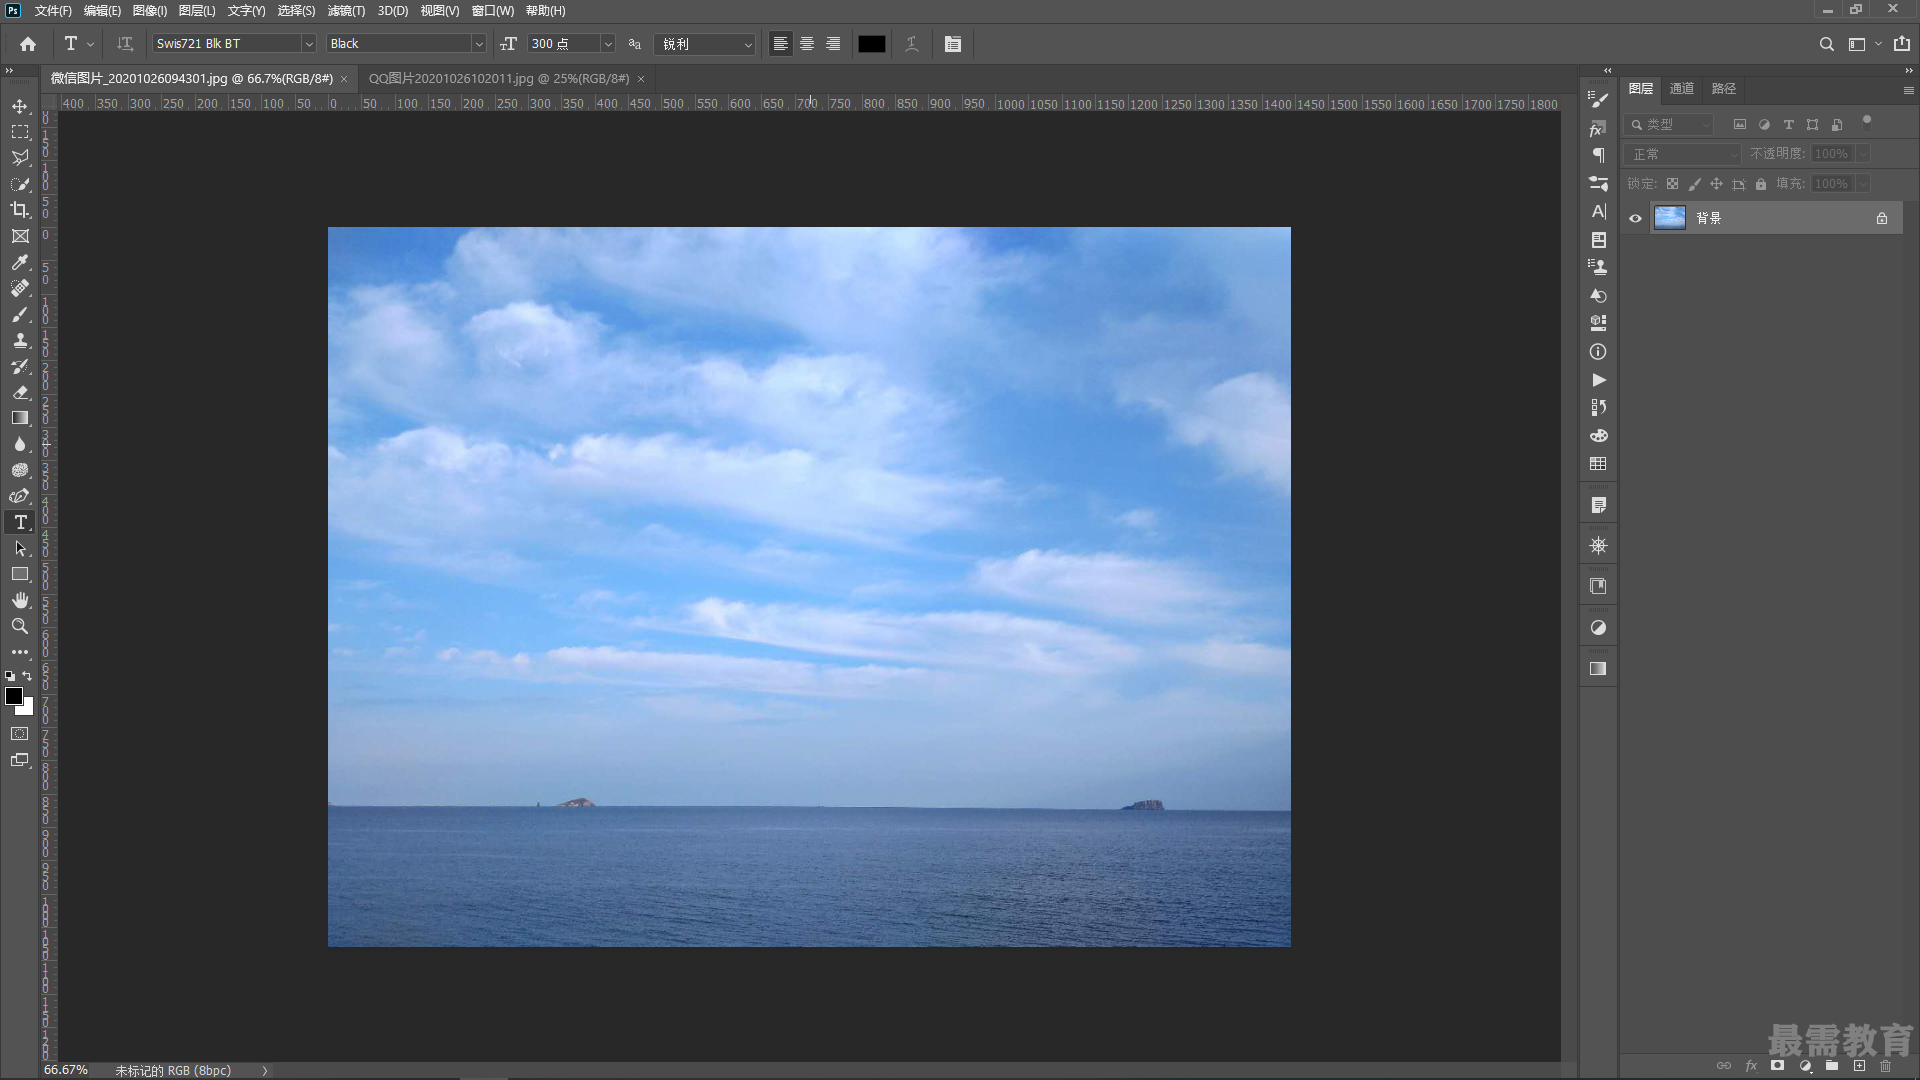1920x1080 pixels.
Task: Click the zoom level field 66.67%
Action: coord(66,1070)
